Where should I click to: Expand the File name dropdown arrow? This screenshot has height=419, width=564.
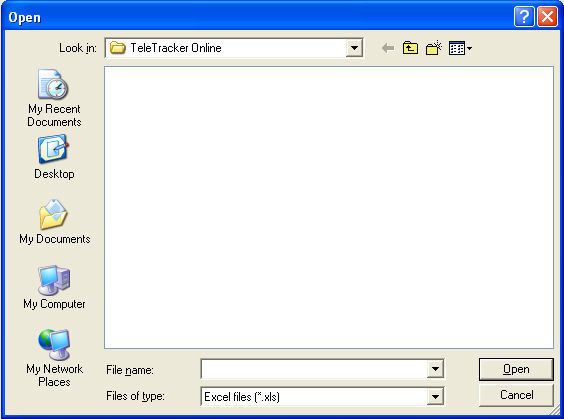[x=435, y=369]
